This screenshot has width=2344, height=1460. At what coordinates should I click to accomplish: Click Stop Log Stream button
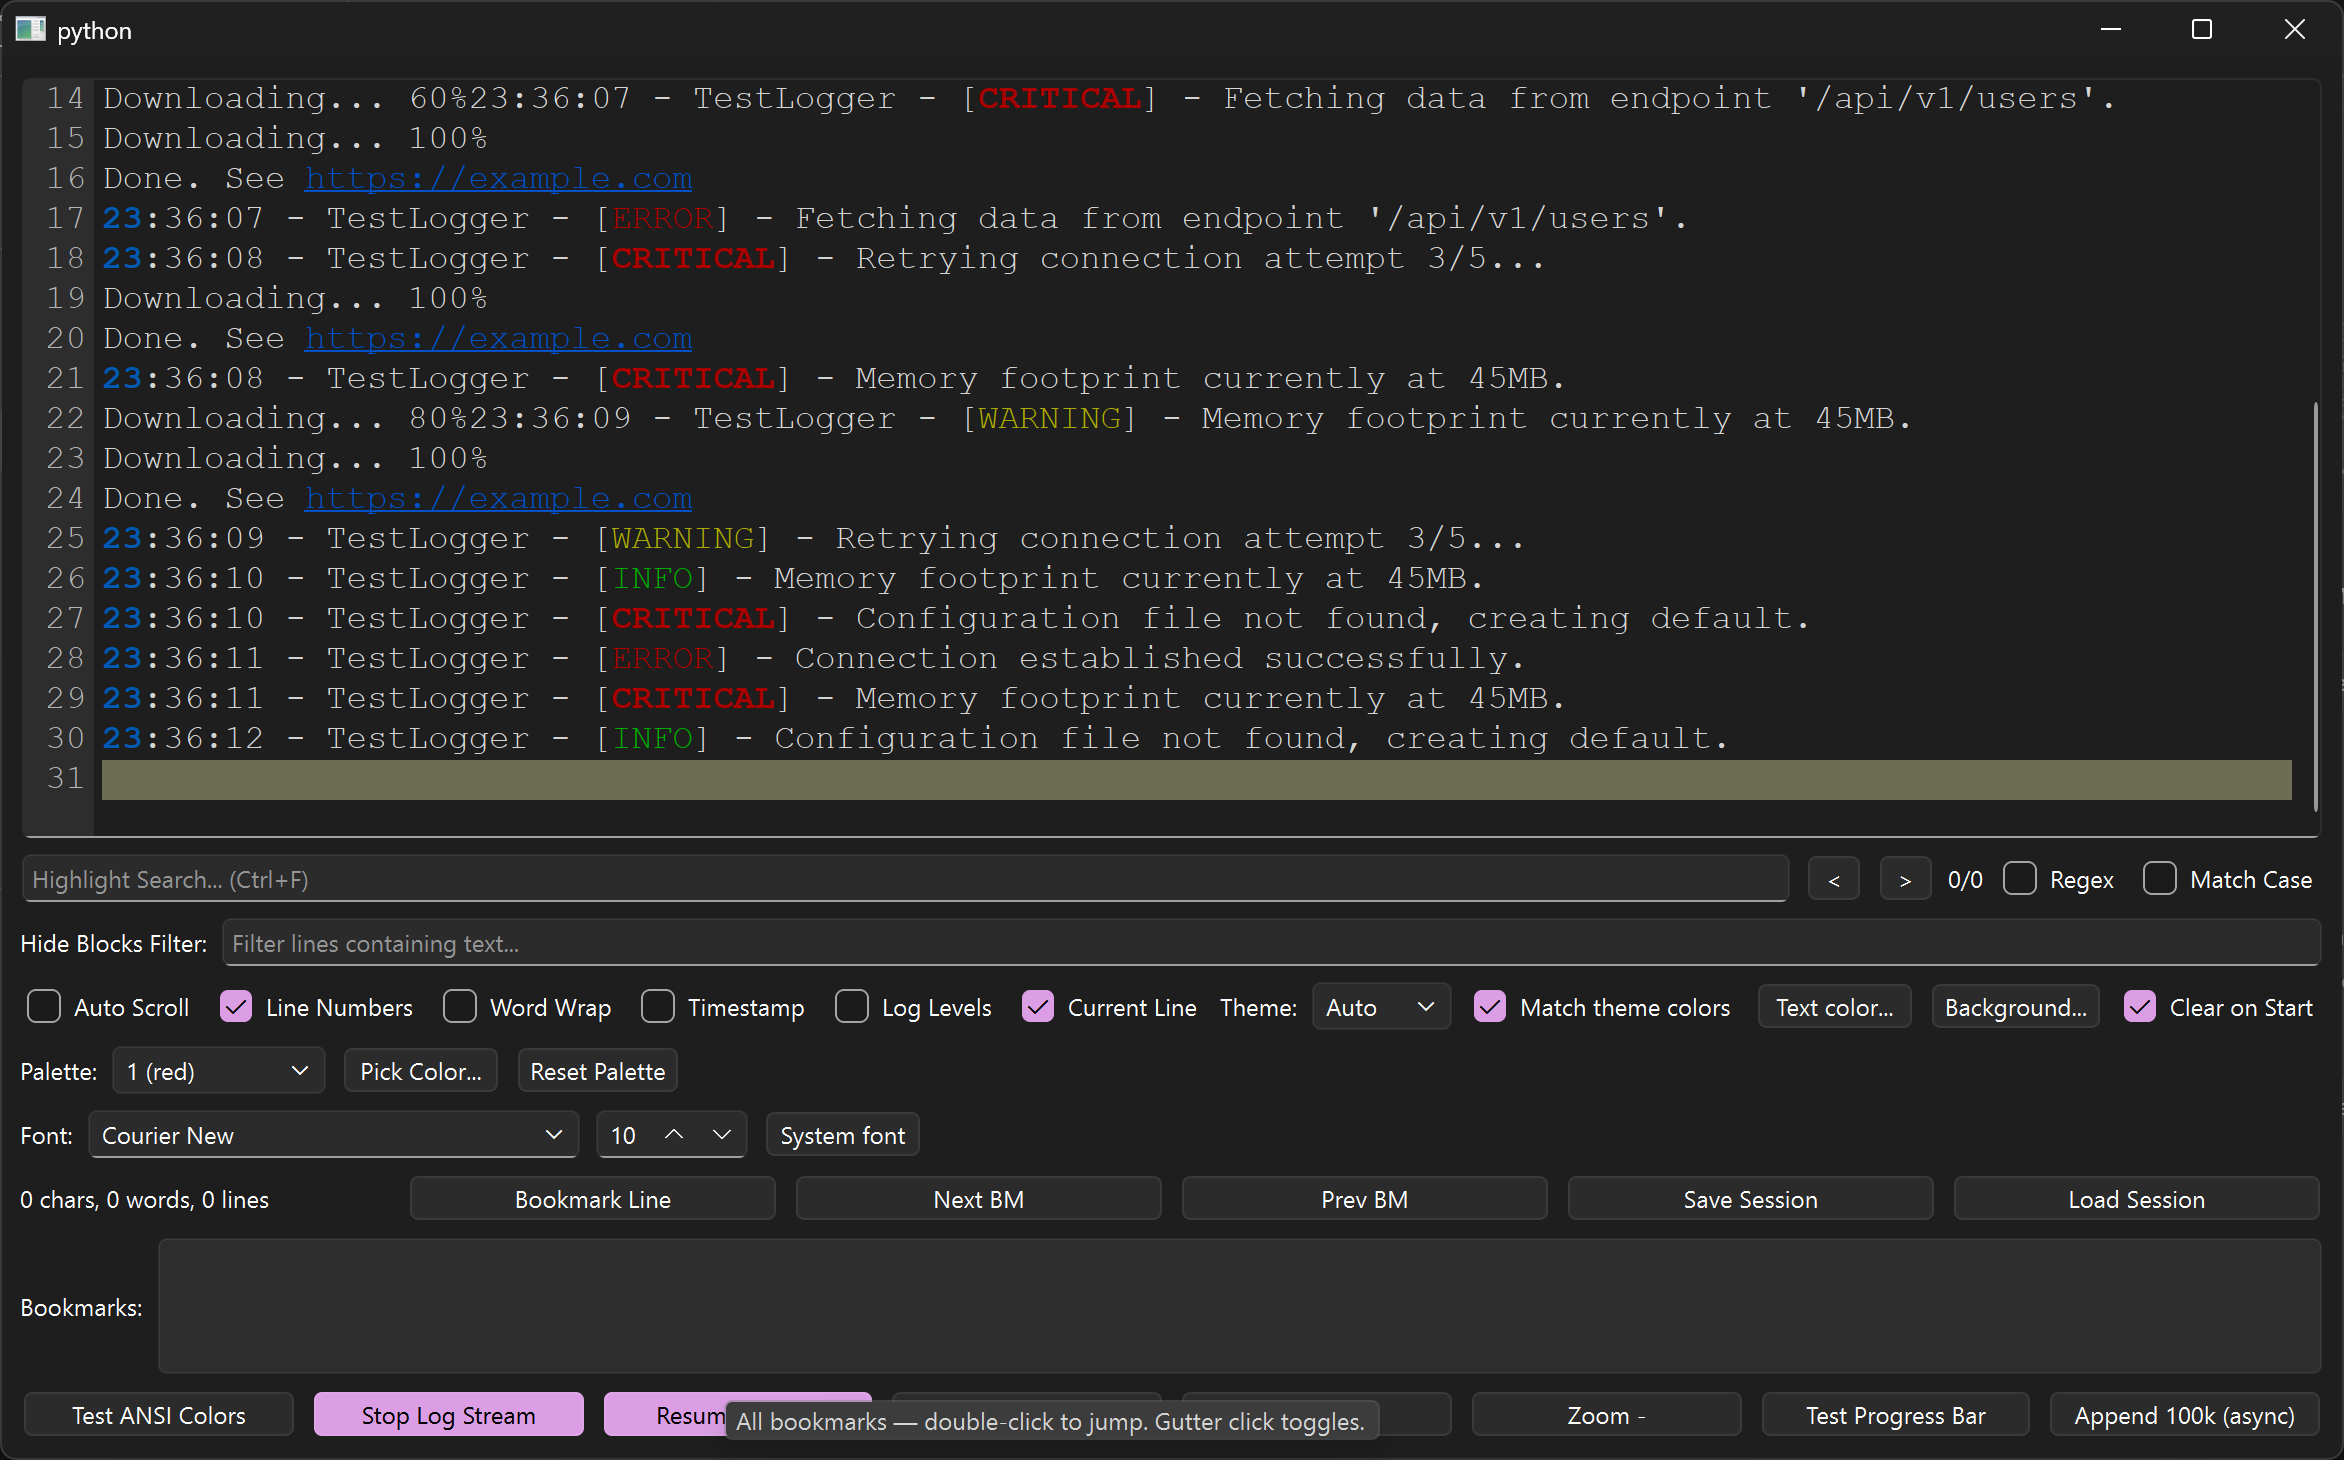pos(449,1415)
